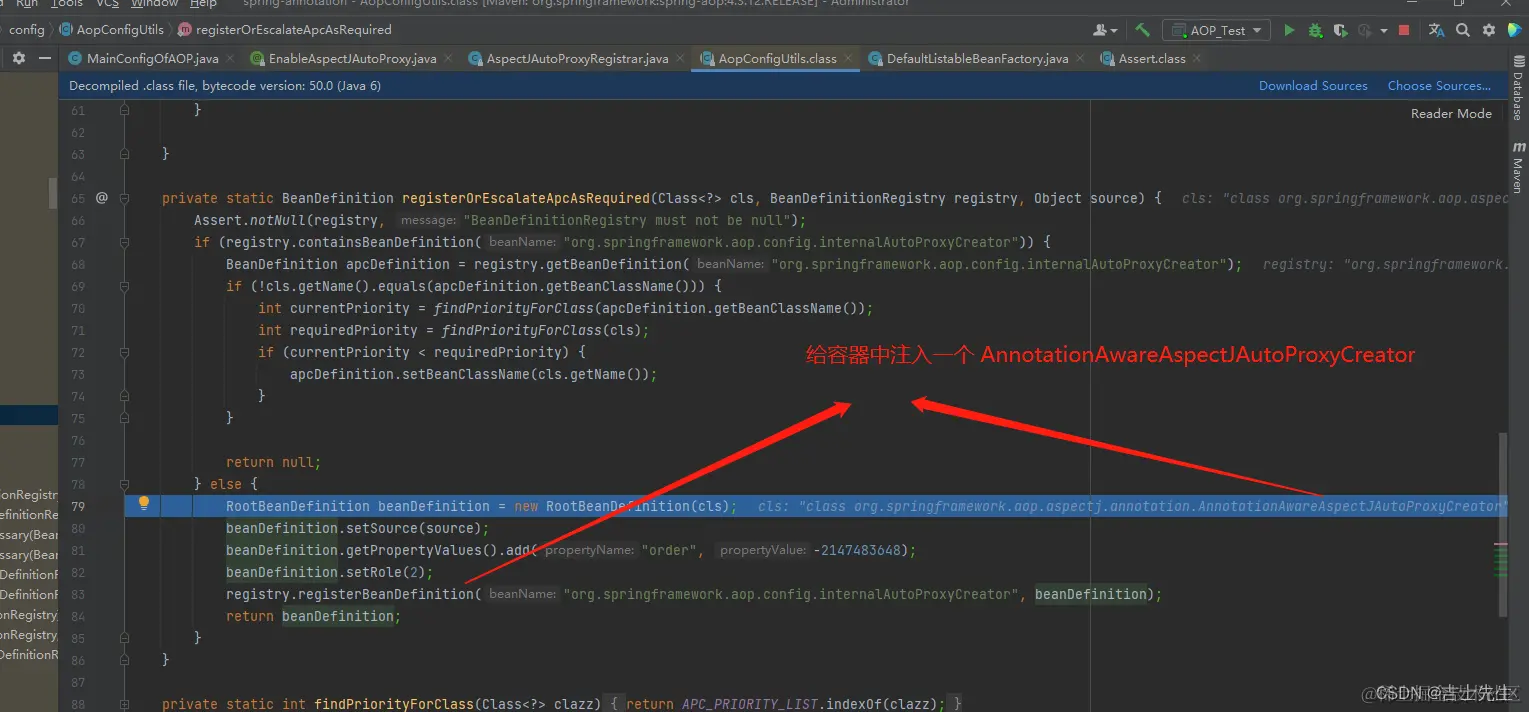This screenshot has width=1529, height=712.
Task: Click the fold end marker at line 63
Action: click(x=124, y=154)
